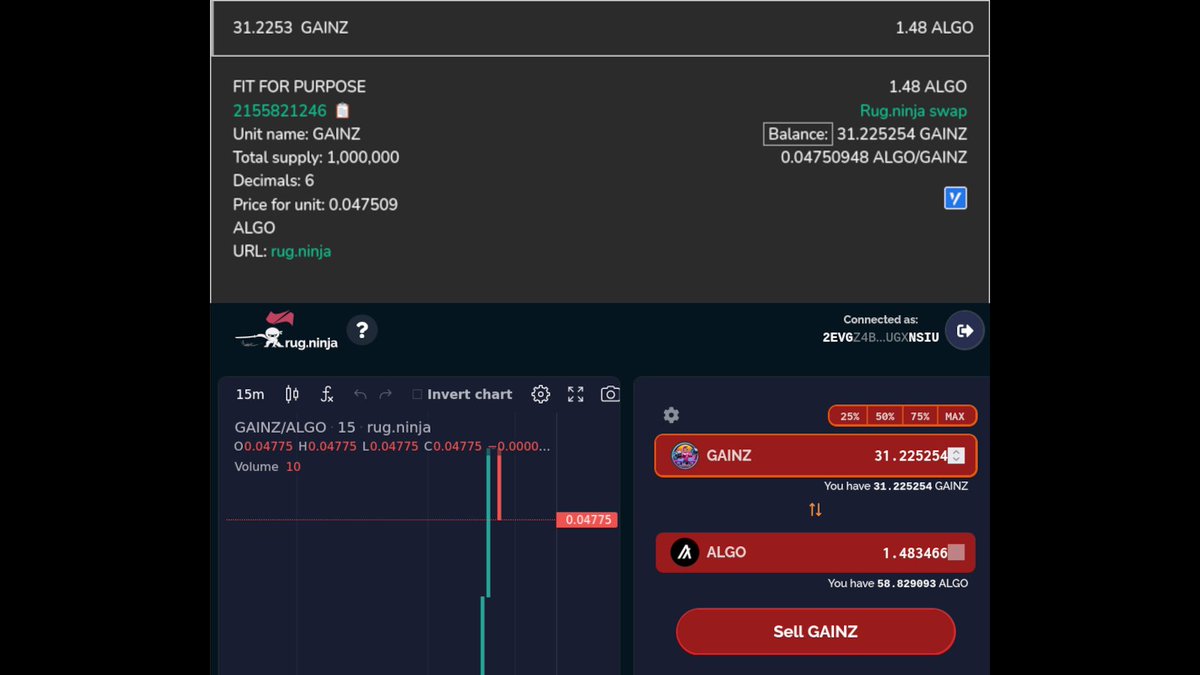Click the Balance label
The image size is (1200, 675).
[x=798, y=134]
